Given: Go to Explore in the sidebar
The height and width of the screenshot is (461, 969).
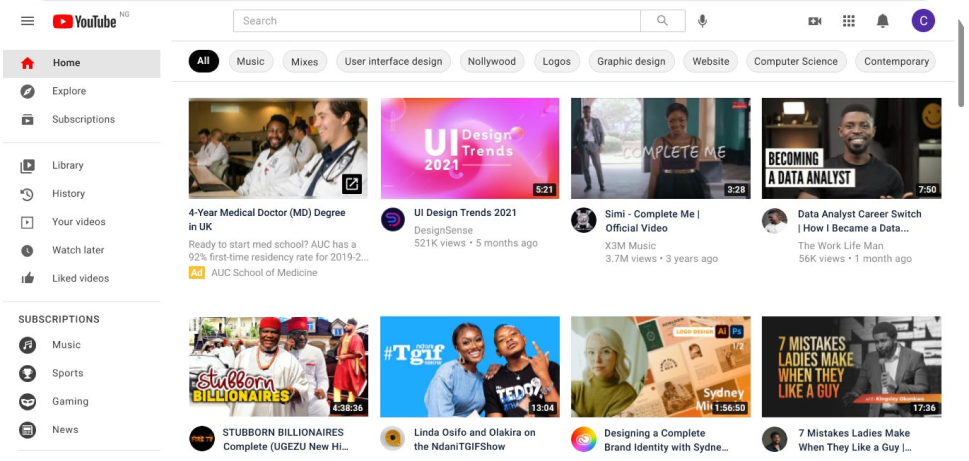Looking at the screenshot, I should click(69, 91).
